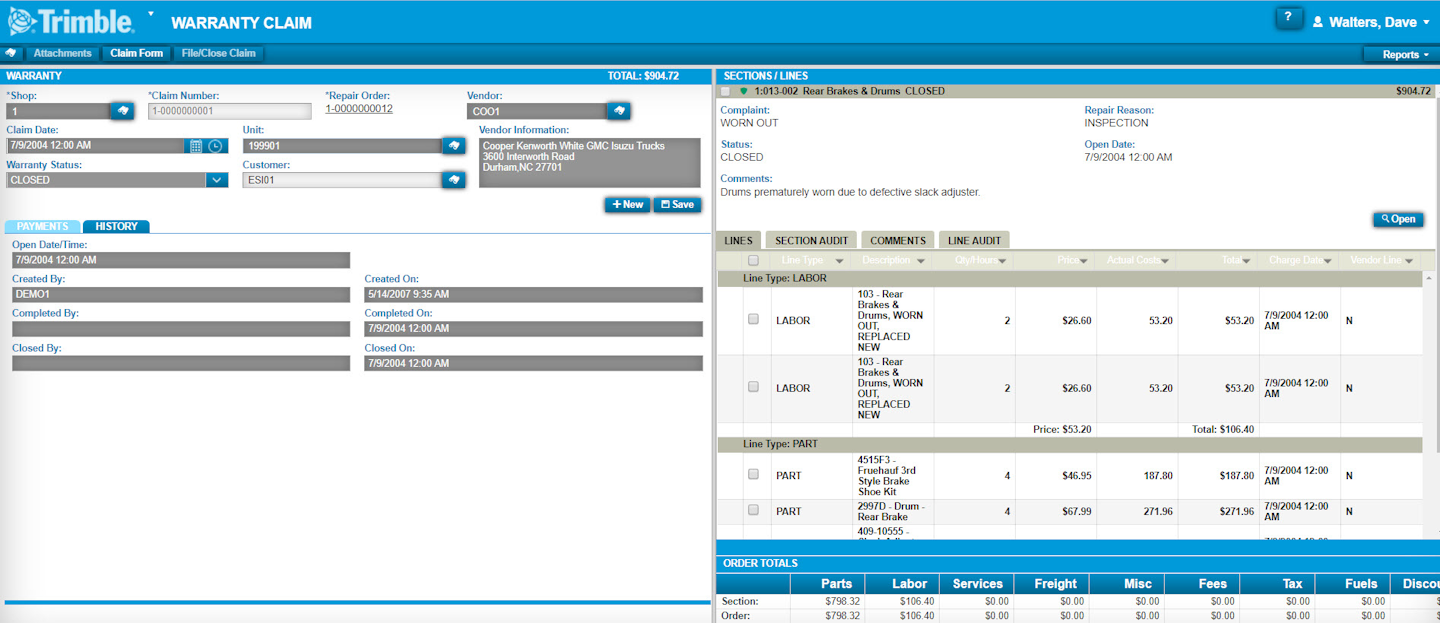Open the Reports dropdown menu
This screenshot has height=623, width=1440.
[x=1404, y=54]
